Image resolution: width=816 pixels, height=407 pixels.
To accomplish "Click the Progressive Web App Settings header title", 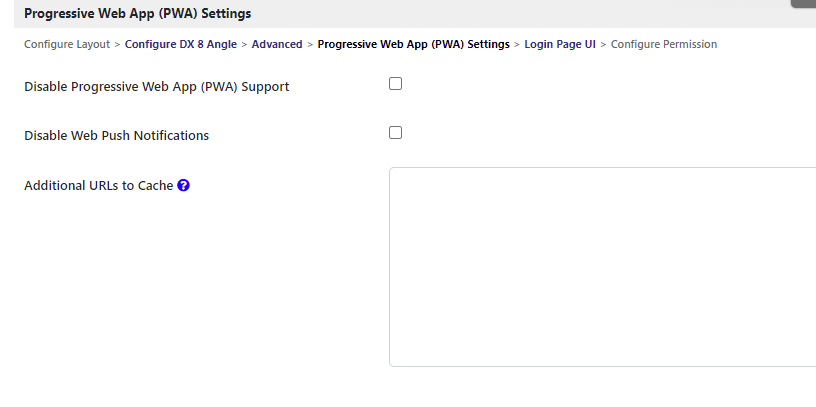I will point(137,14).
